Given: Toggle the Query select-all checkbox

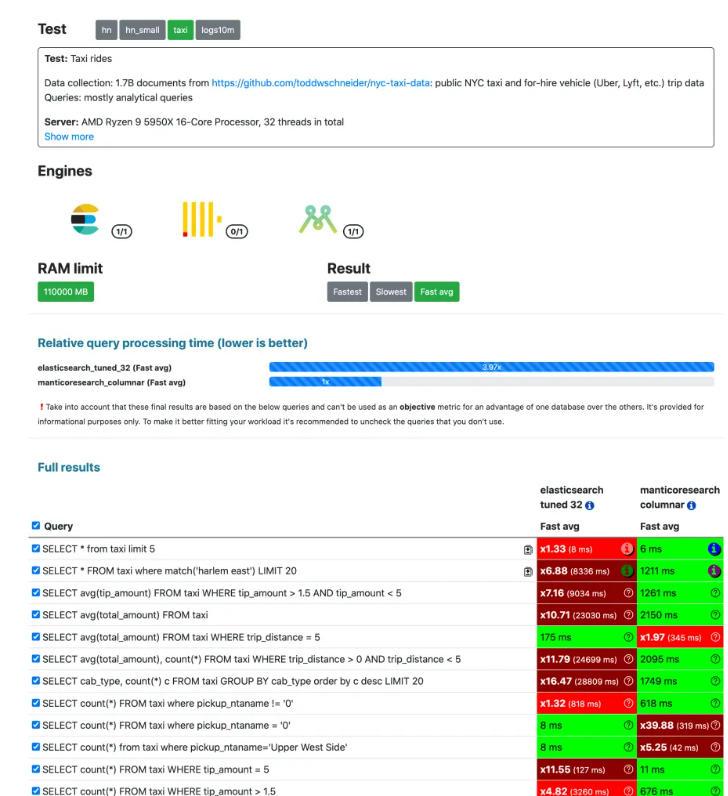Looking at the screenshot, I should (x=36, y=525).
